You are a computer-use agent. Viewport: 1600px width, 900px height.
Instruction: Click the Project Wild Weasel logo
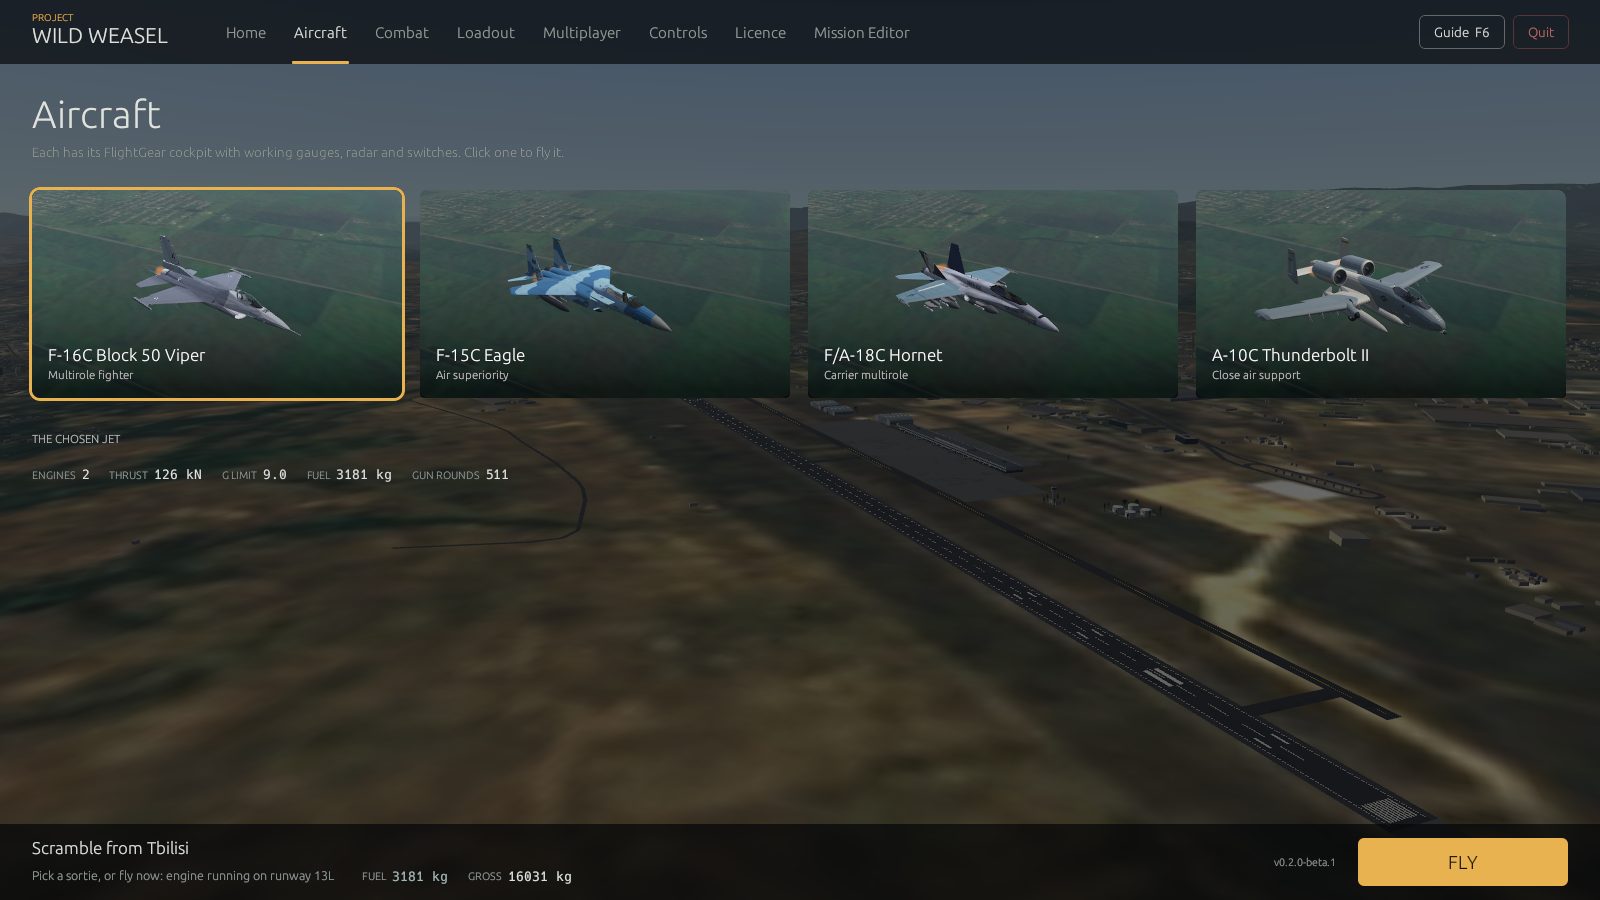point(99,30)
